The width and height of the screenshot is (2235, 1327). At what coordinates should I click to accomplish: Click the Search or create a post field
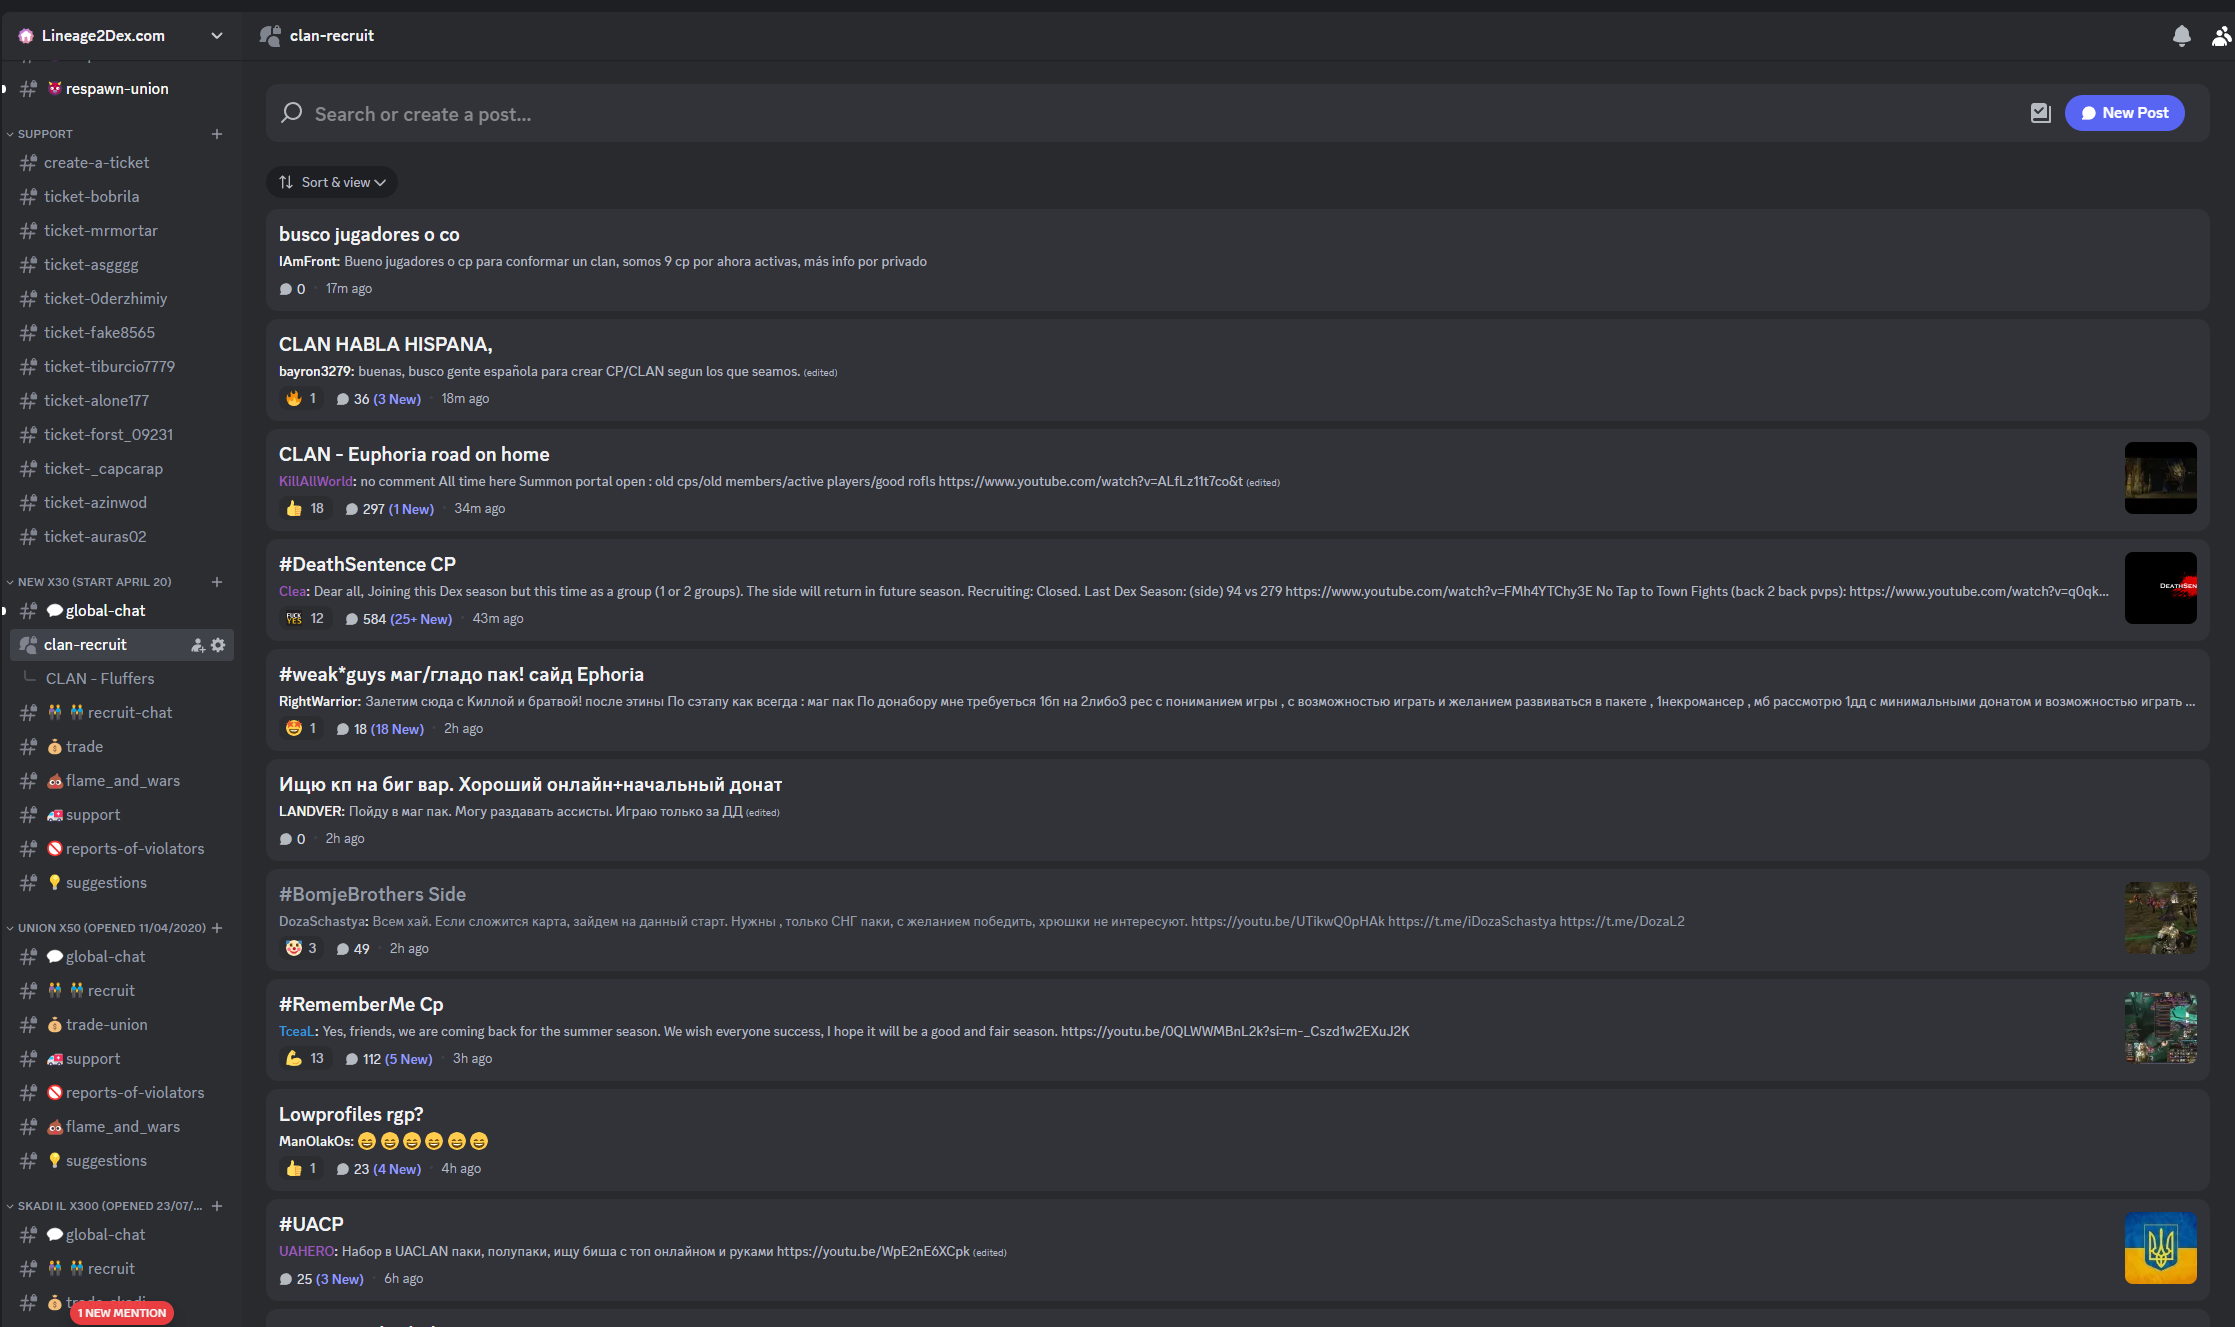pos(1100,114)
